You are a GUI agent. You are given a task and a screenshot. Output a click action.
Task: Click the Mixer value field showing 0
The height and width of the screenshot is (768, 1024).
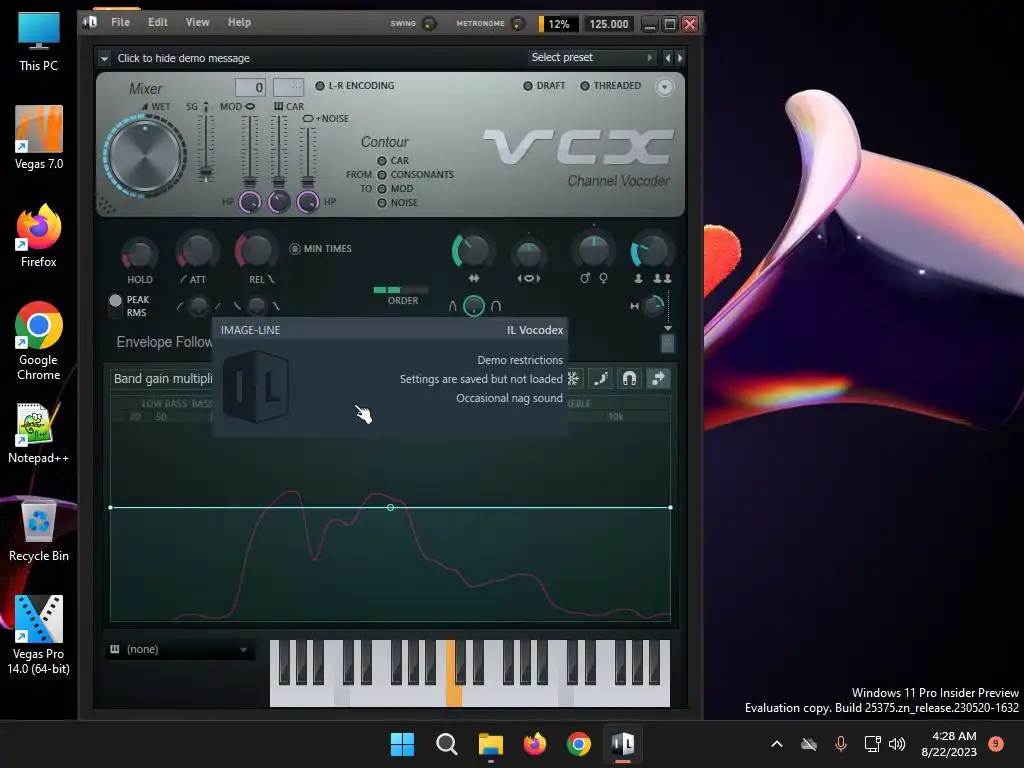pos(250,87)
